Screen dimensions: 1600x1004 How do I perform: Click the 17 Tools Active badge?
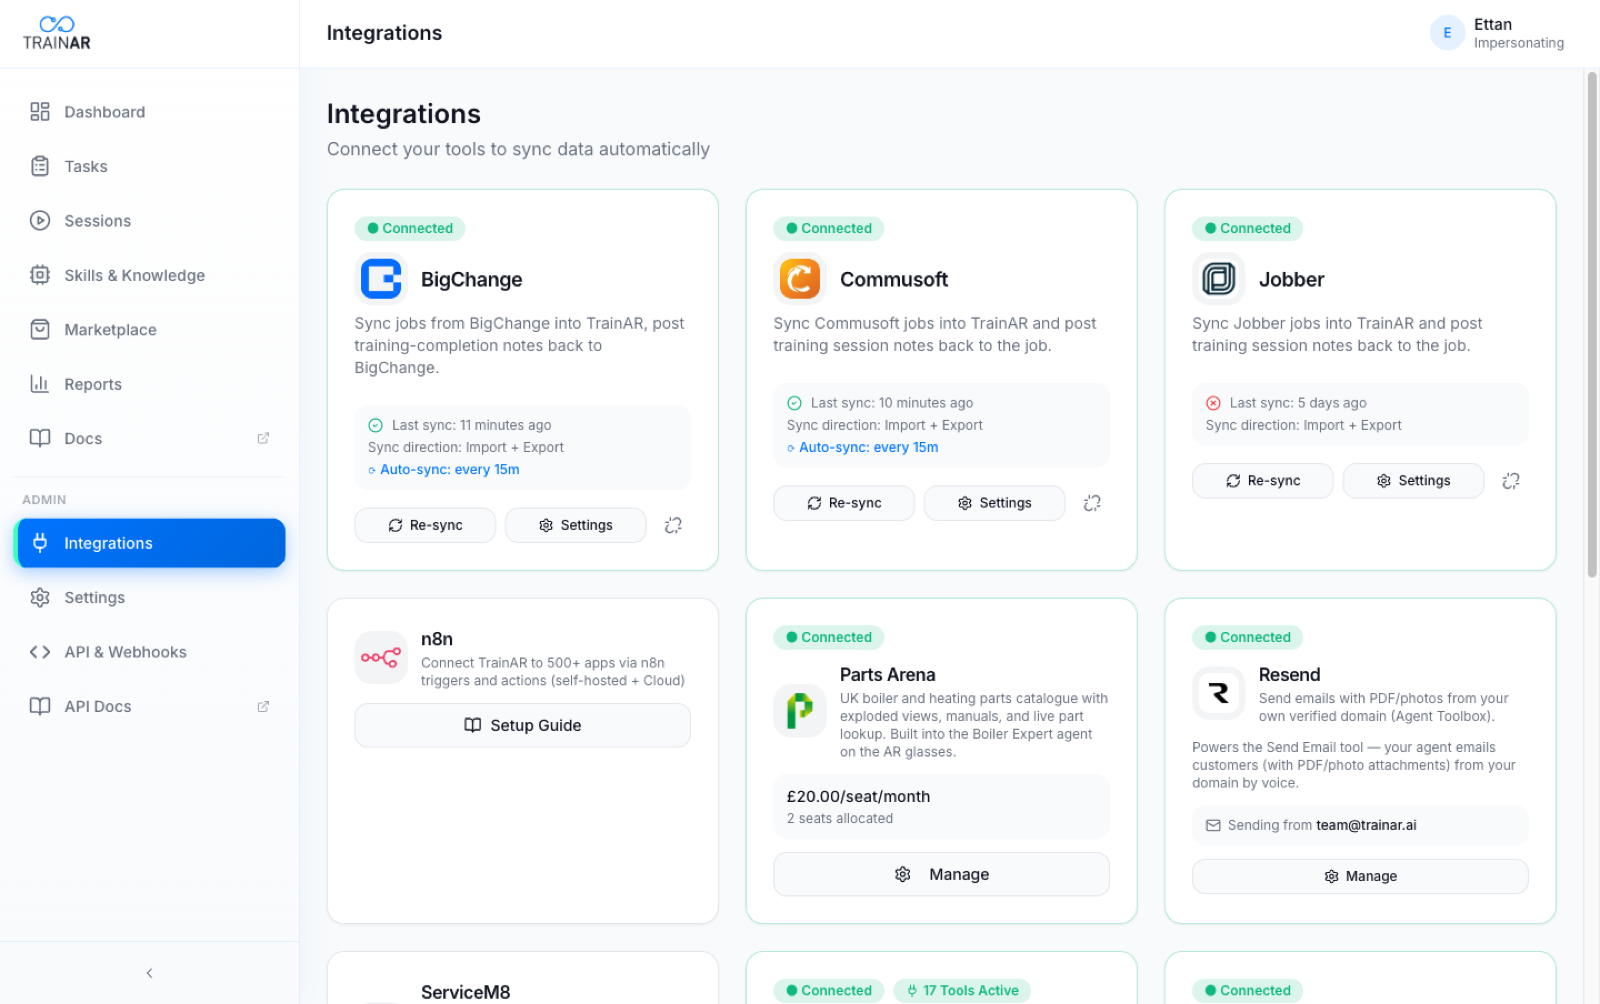(962, 991)
